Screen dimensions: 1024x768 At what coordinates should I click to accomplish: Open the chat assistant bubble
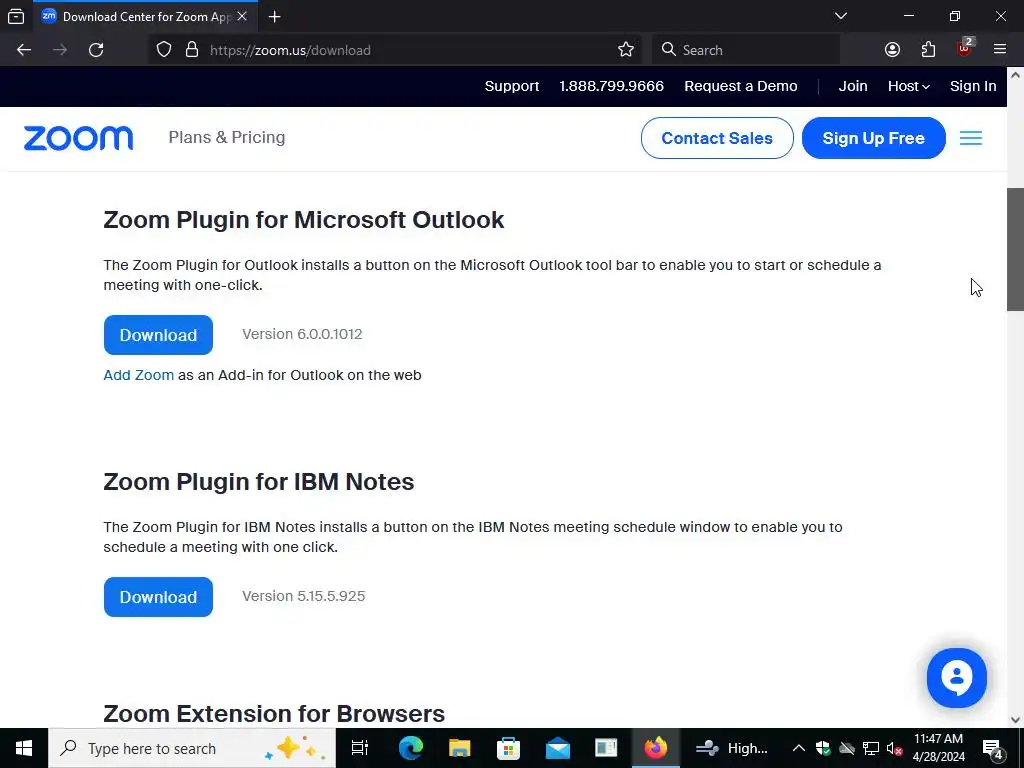(956, 678)
